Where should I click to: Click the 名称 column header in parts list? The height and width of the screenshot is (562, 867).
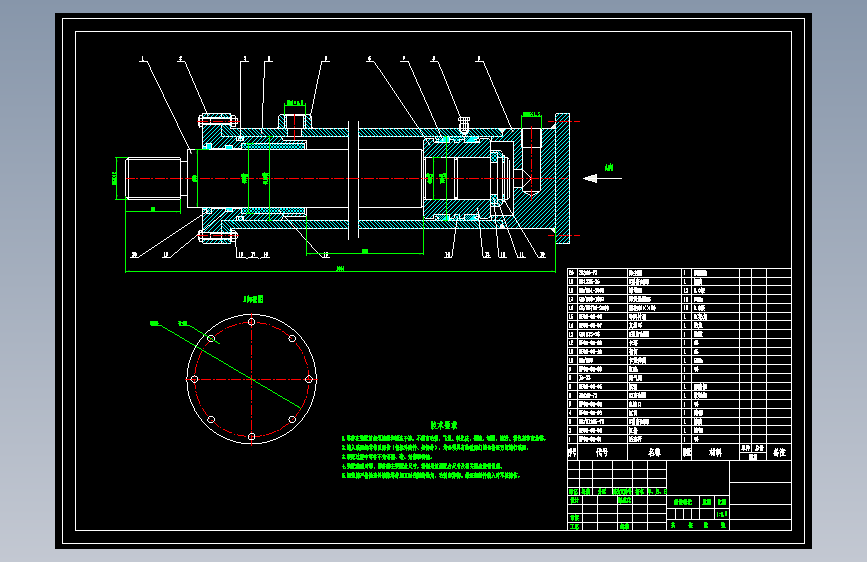[655, 452]
